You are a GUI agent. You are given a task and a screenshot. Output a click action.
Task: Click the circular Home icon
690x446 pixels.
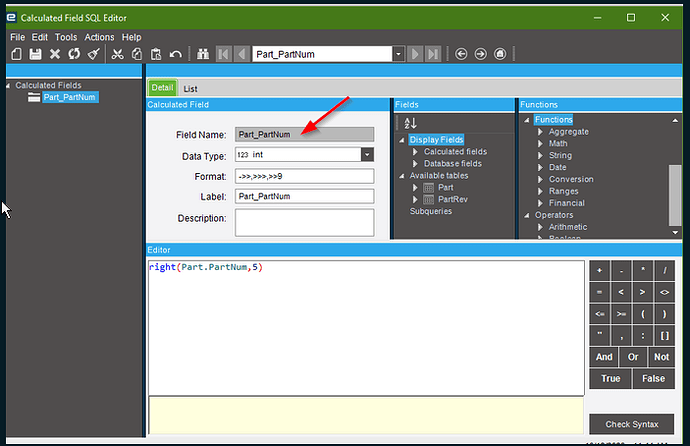coord(500,54)
